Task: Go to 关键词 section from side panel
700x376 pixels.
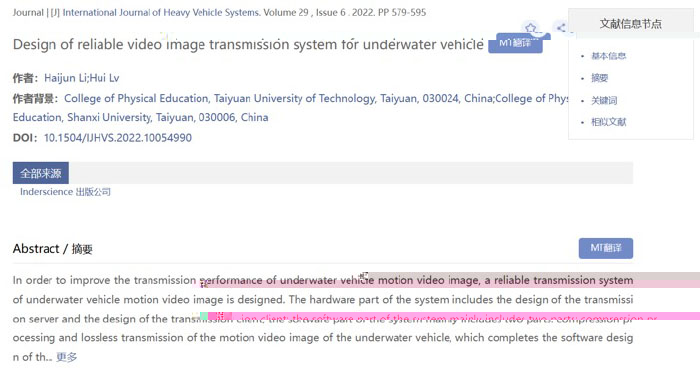Action: pyautogui.click(x=604, y=100)
